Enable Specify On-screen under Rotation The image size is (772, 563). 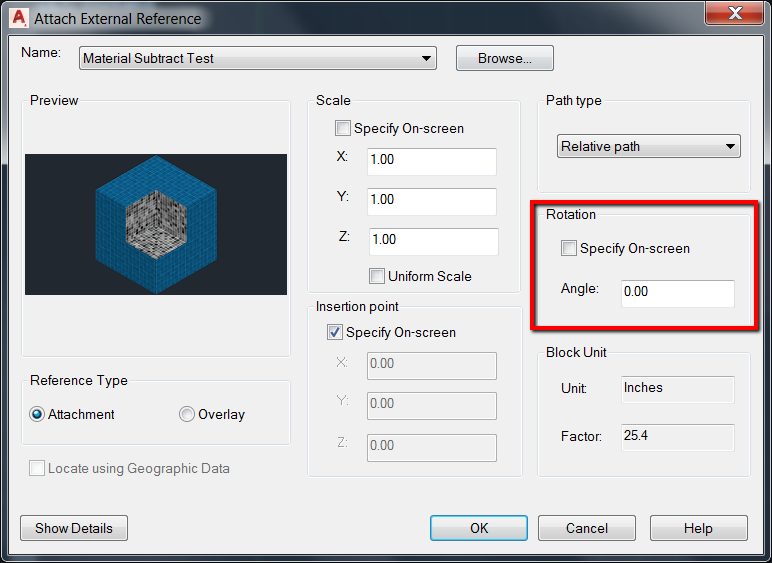(x=569, y=248)
